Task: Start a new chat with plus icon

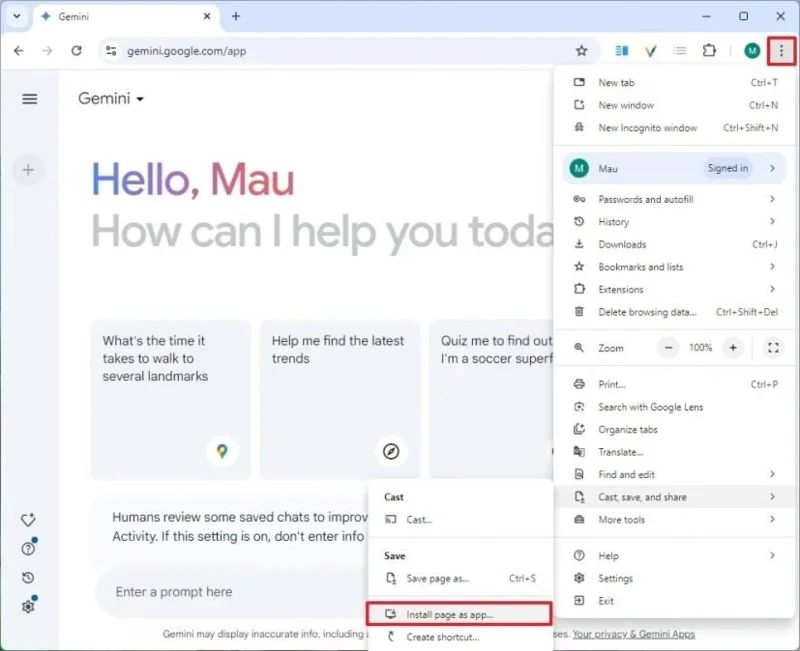Action: tap(28, 170)
